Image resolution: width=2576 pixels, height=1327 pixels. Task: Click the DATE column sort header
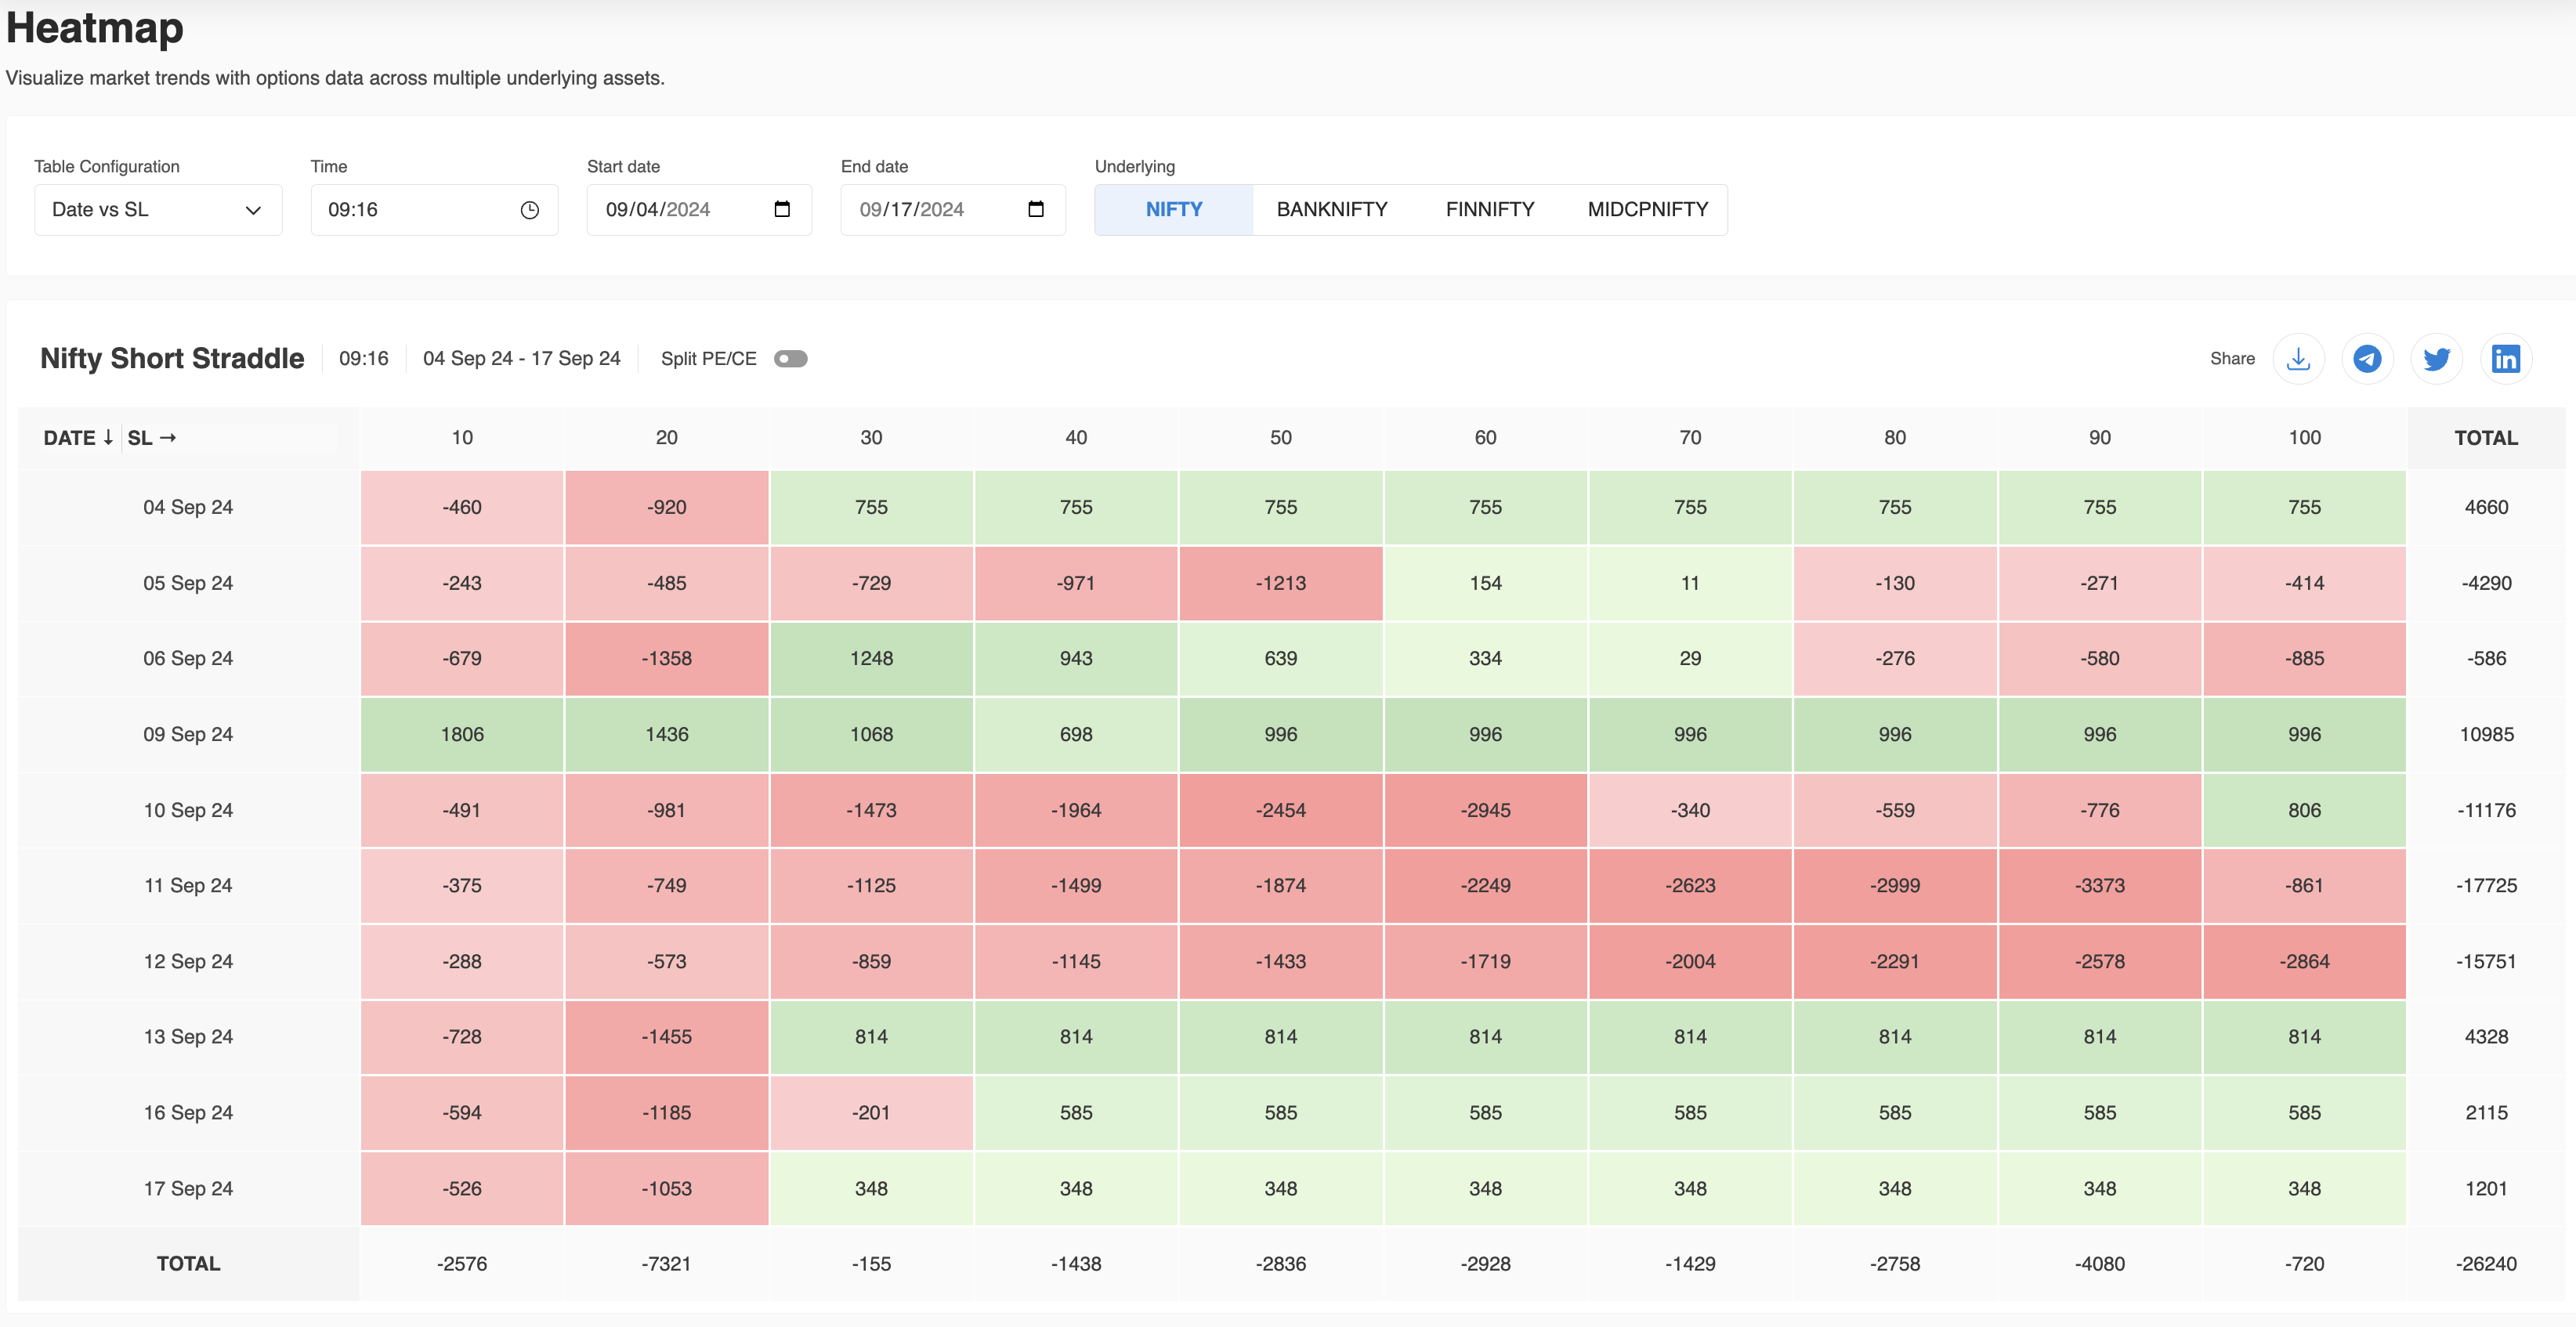[x=79, y=438]
